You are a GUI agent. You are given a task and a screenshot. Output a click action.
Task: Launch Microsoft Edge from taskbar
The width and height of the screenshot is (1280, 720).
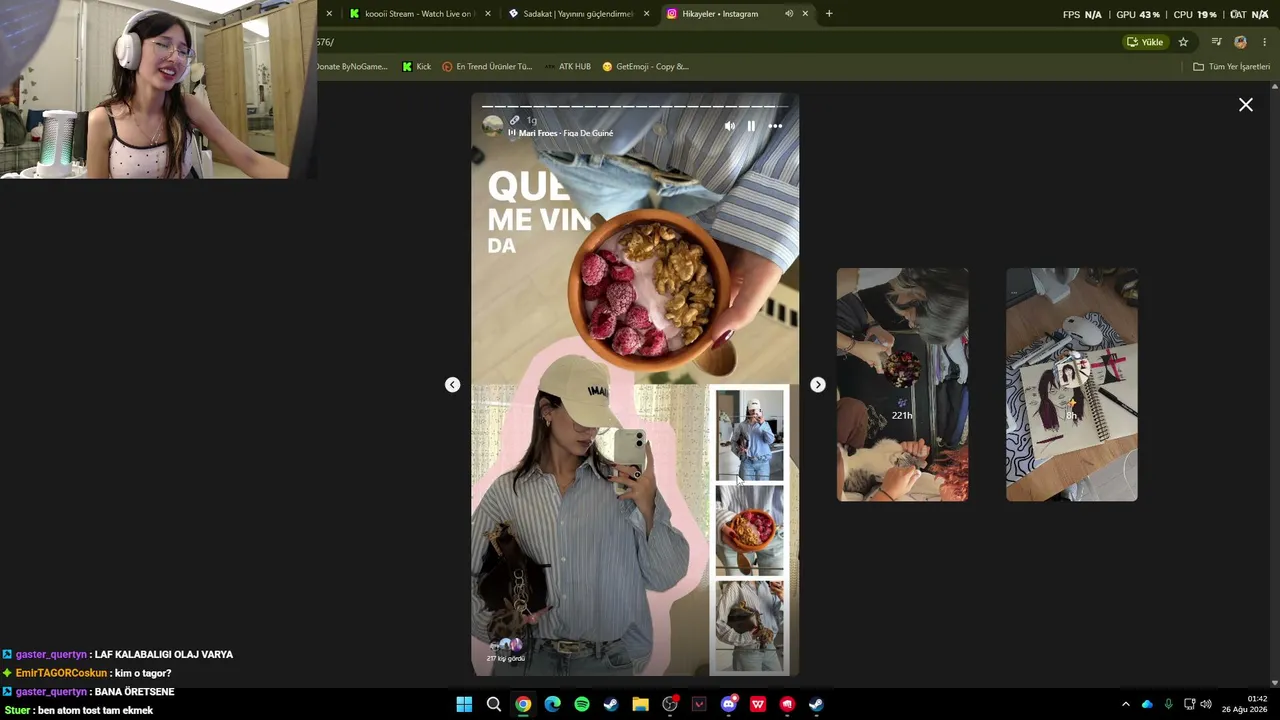(552, 704)
